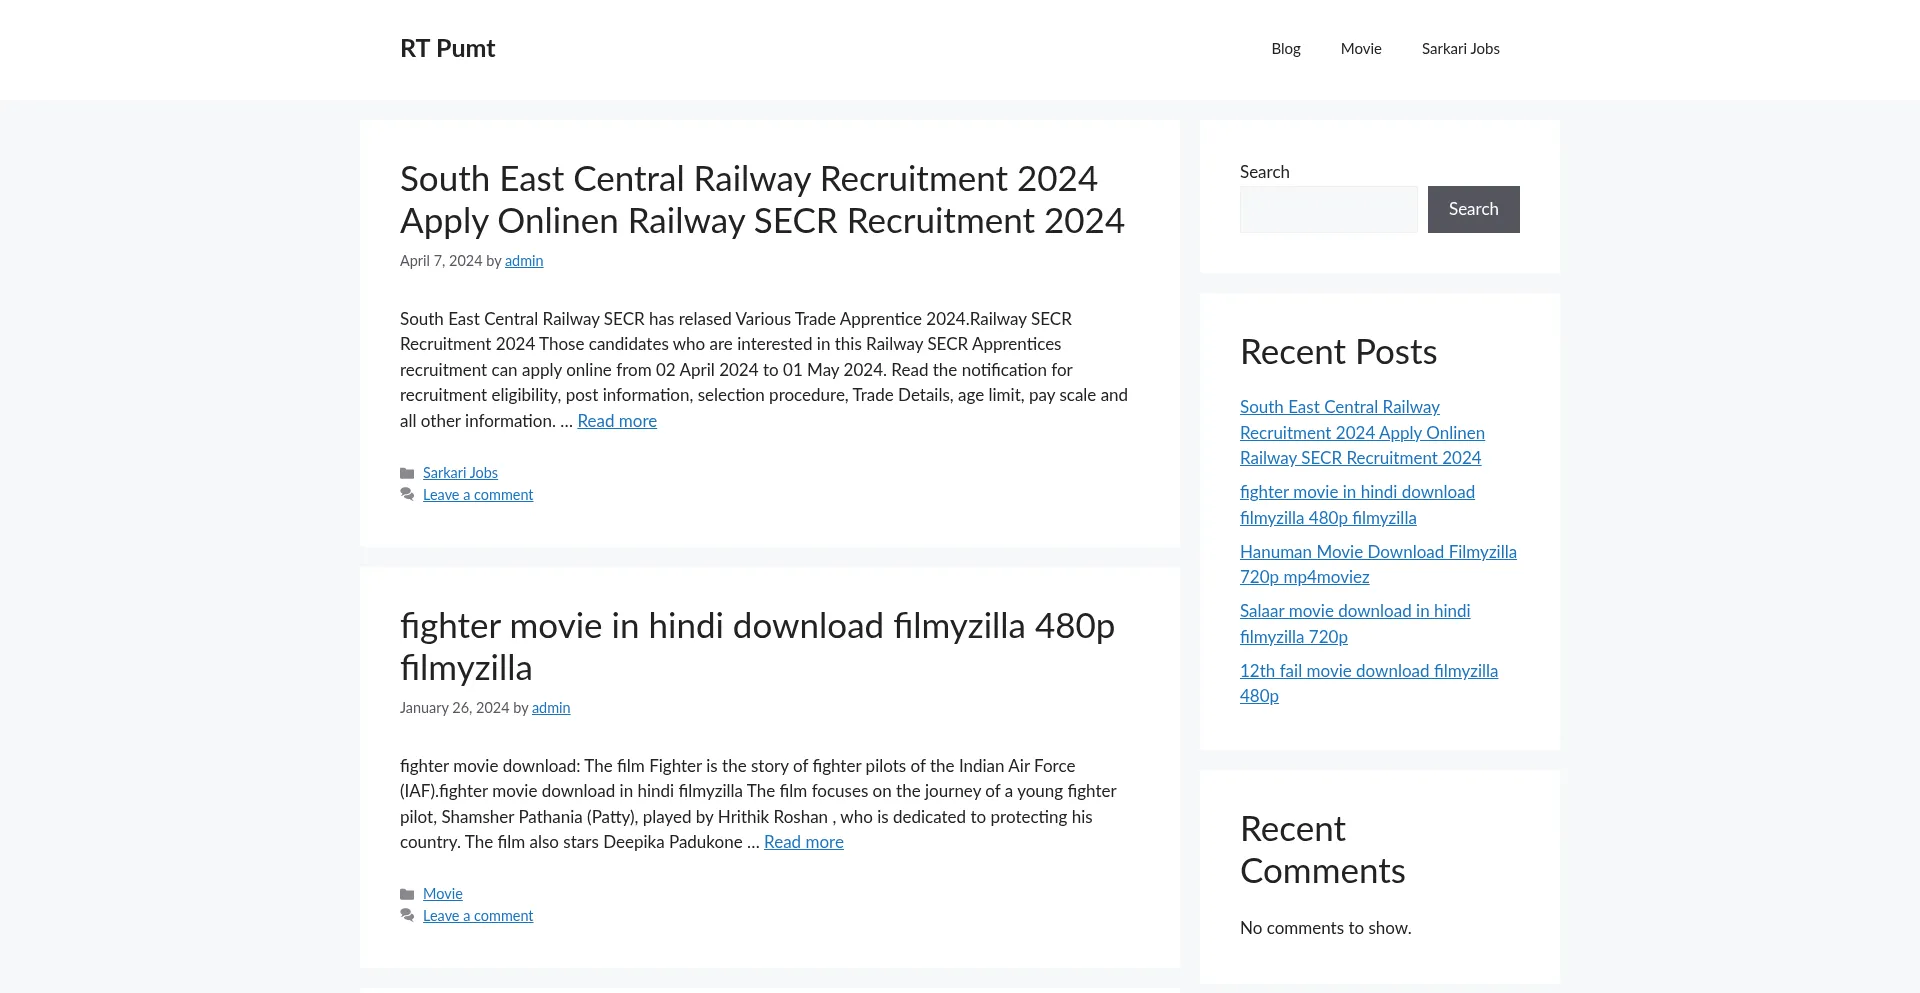Open Salaar movie download recent post
Screen dimensions: 1920x993
(x=1354, y=624)
